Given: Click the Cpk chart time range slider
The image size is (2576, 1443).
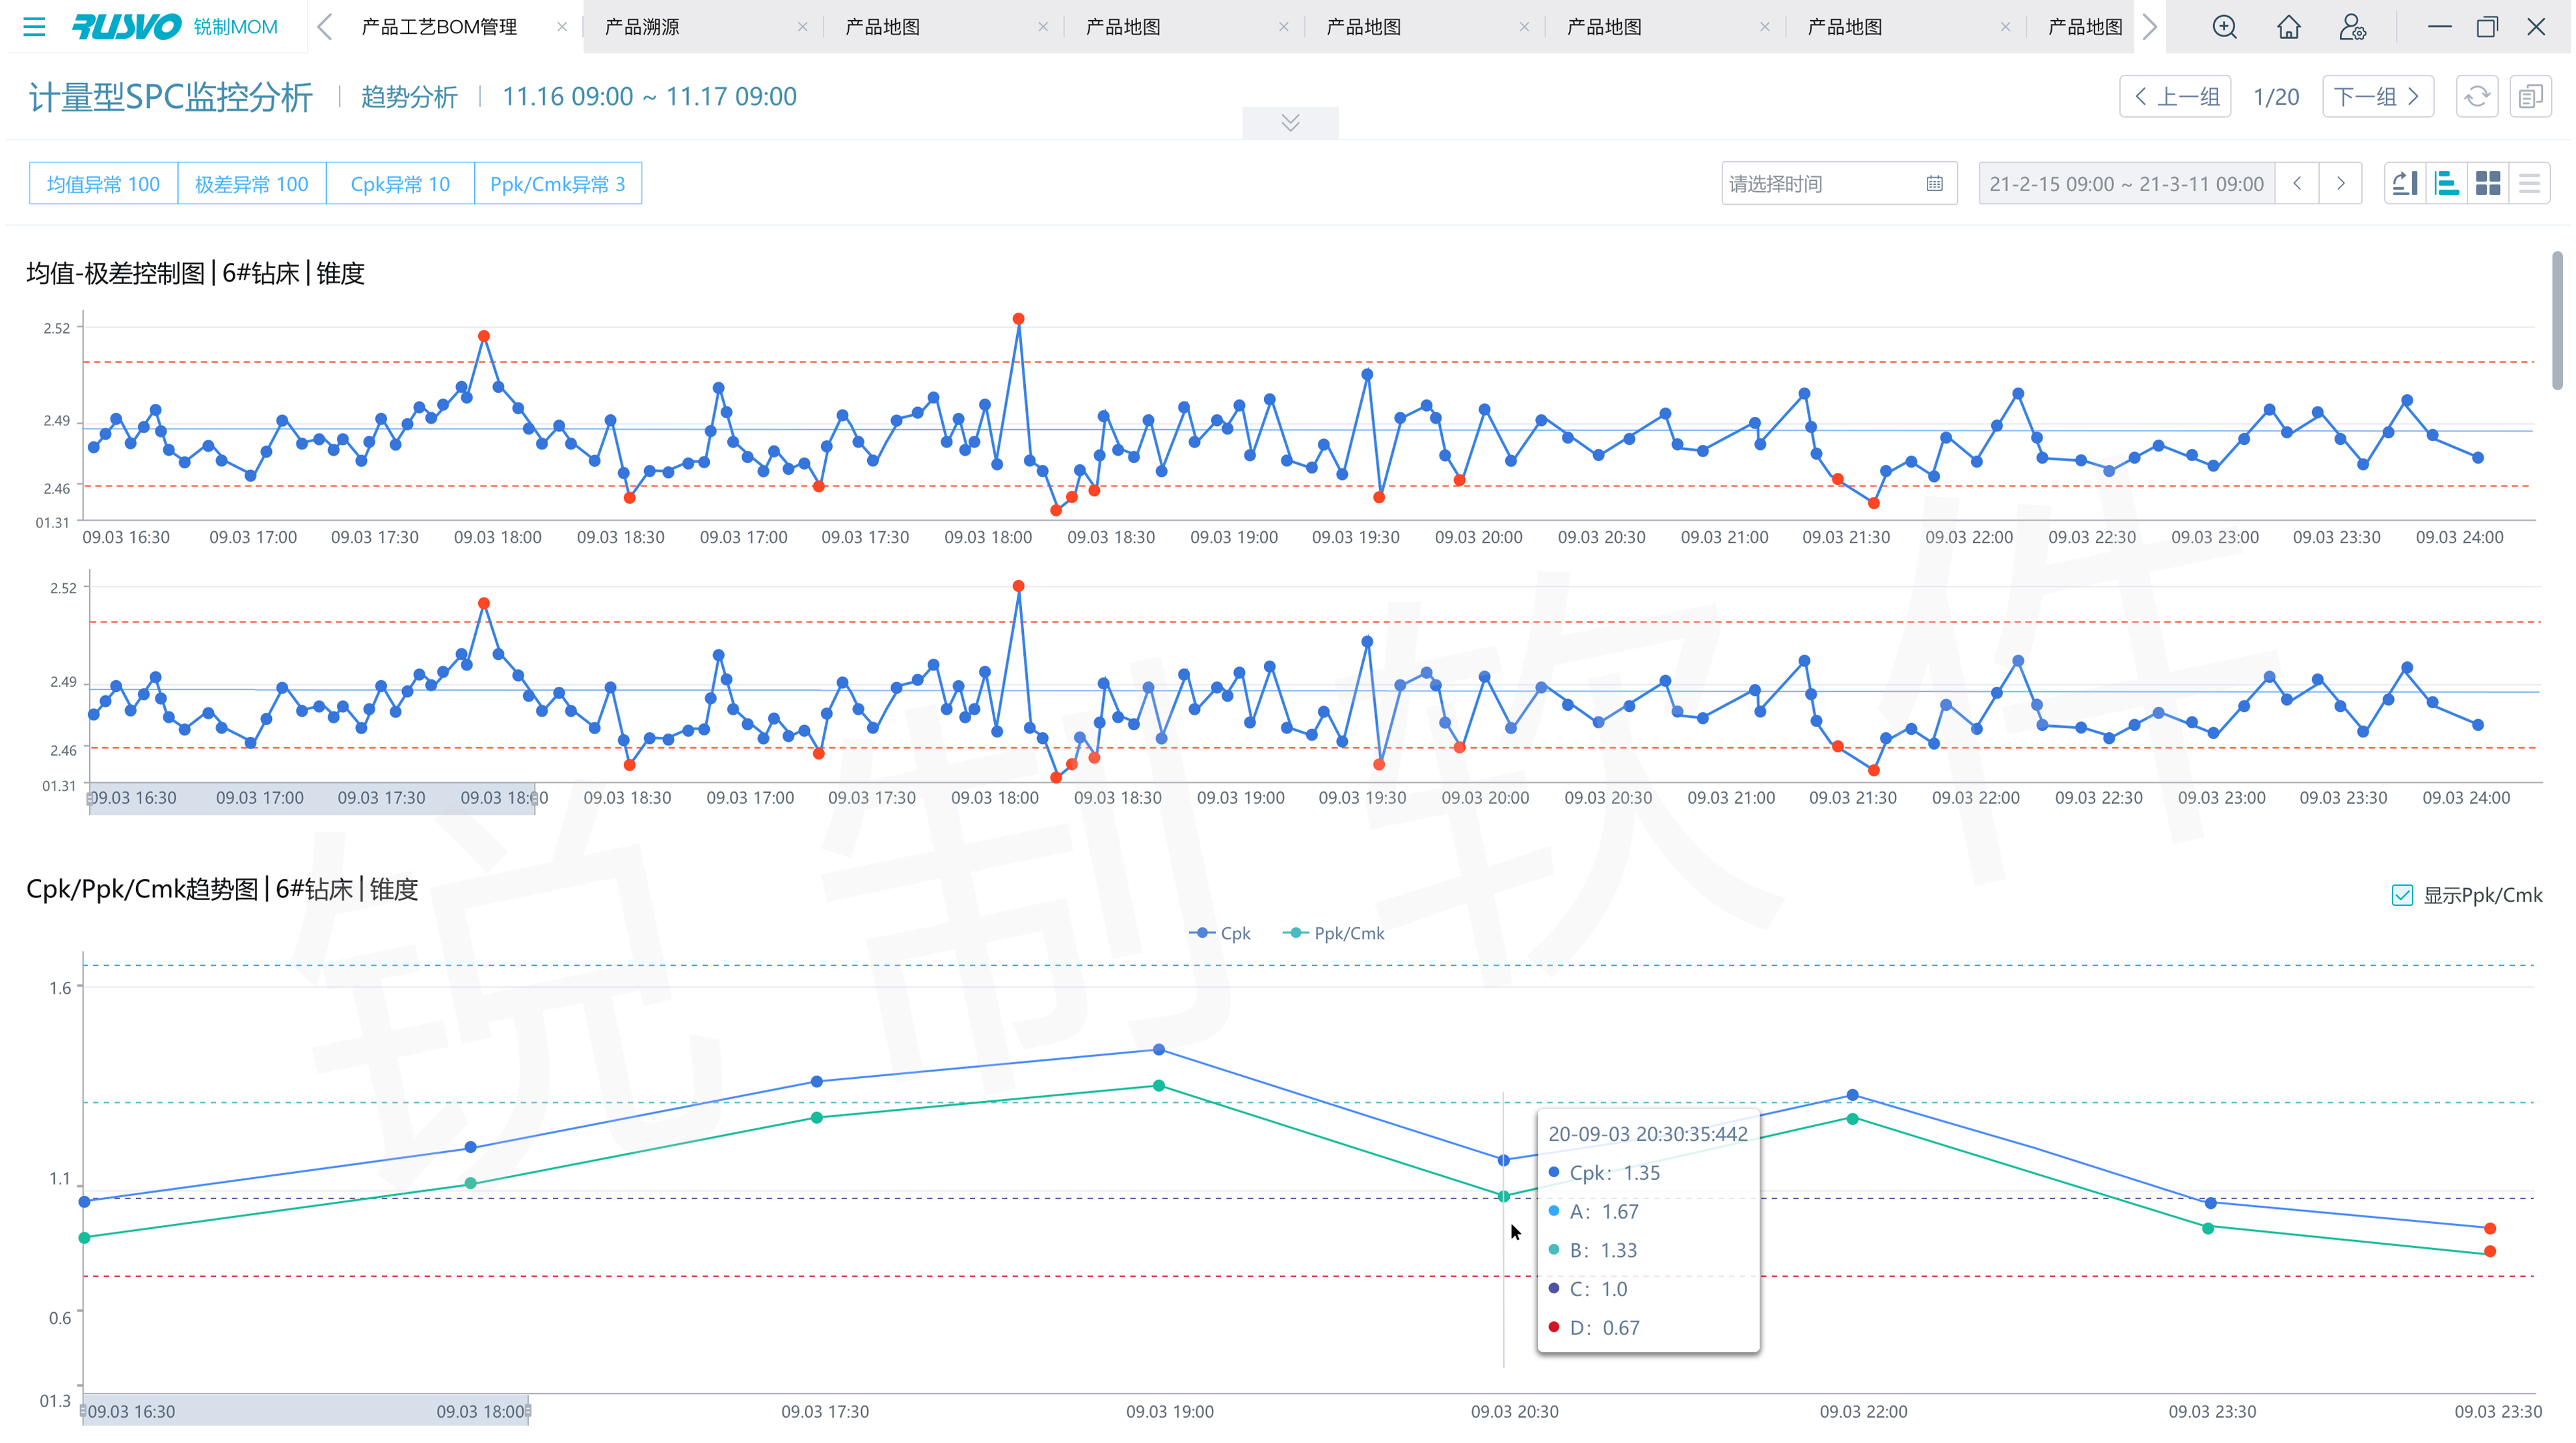Looking at the screenshot, I should [x=305, y=1410].
